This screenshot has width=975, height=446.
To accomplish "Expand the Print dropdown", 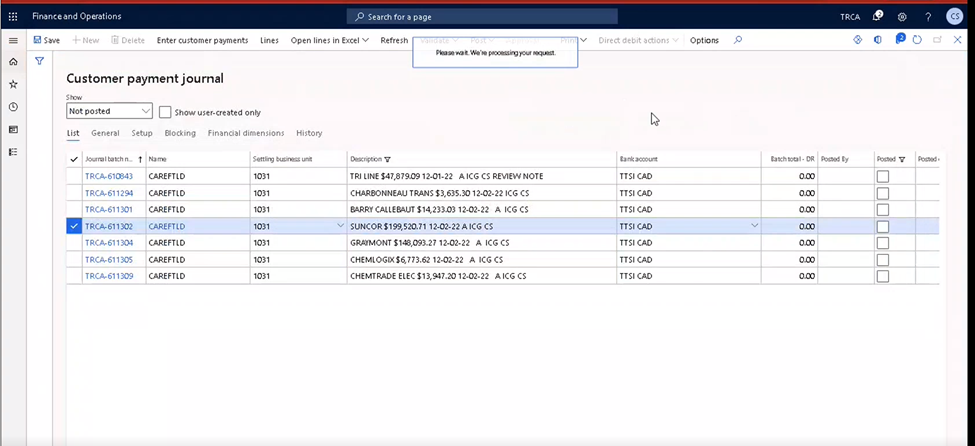I will click(573, 40).
